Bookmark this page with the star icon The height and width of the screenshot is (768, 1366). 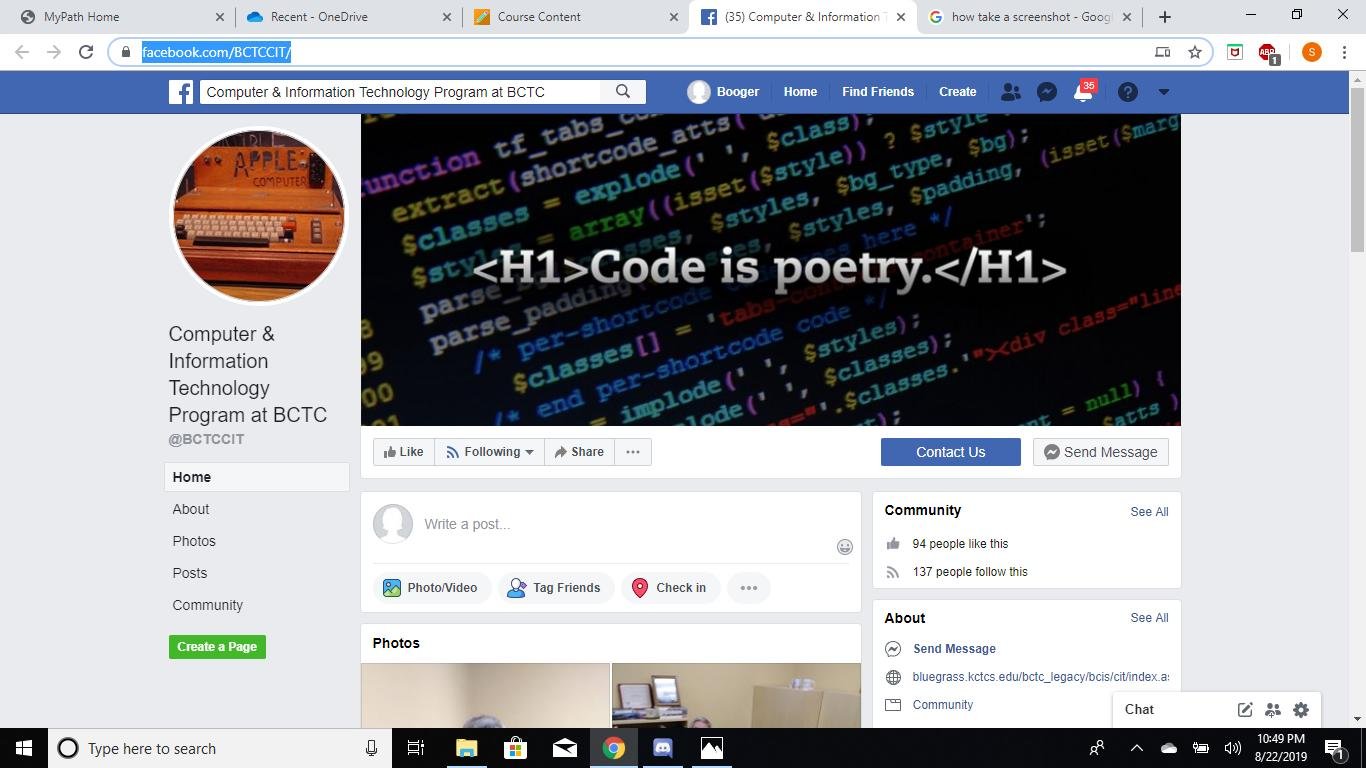[x=1195, y=52]
